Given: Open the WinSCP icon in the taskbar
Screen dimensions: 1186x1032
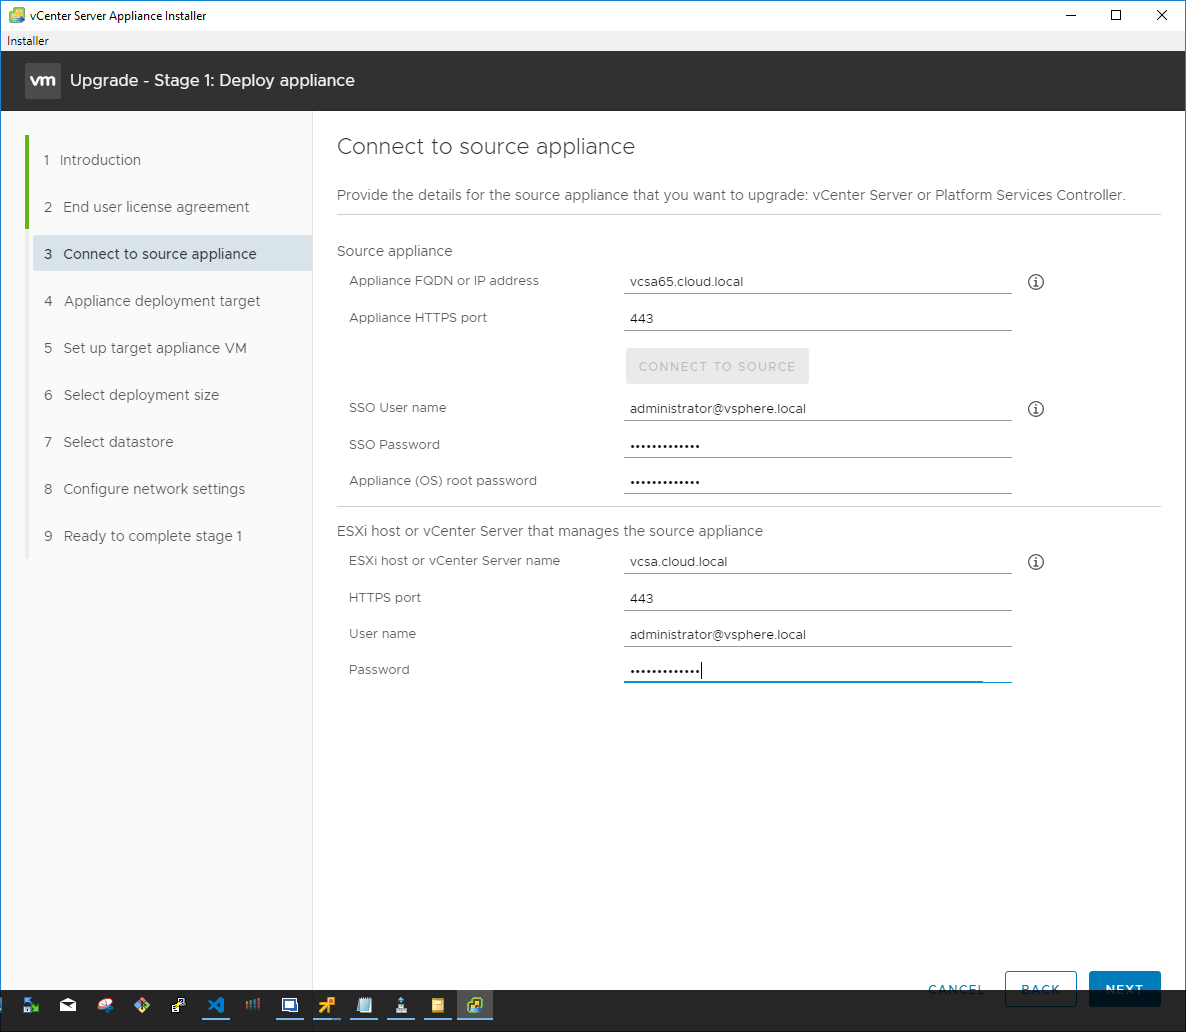Looking at the screenshot, I should (x=31, y=1005).
